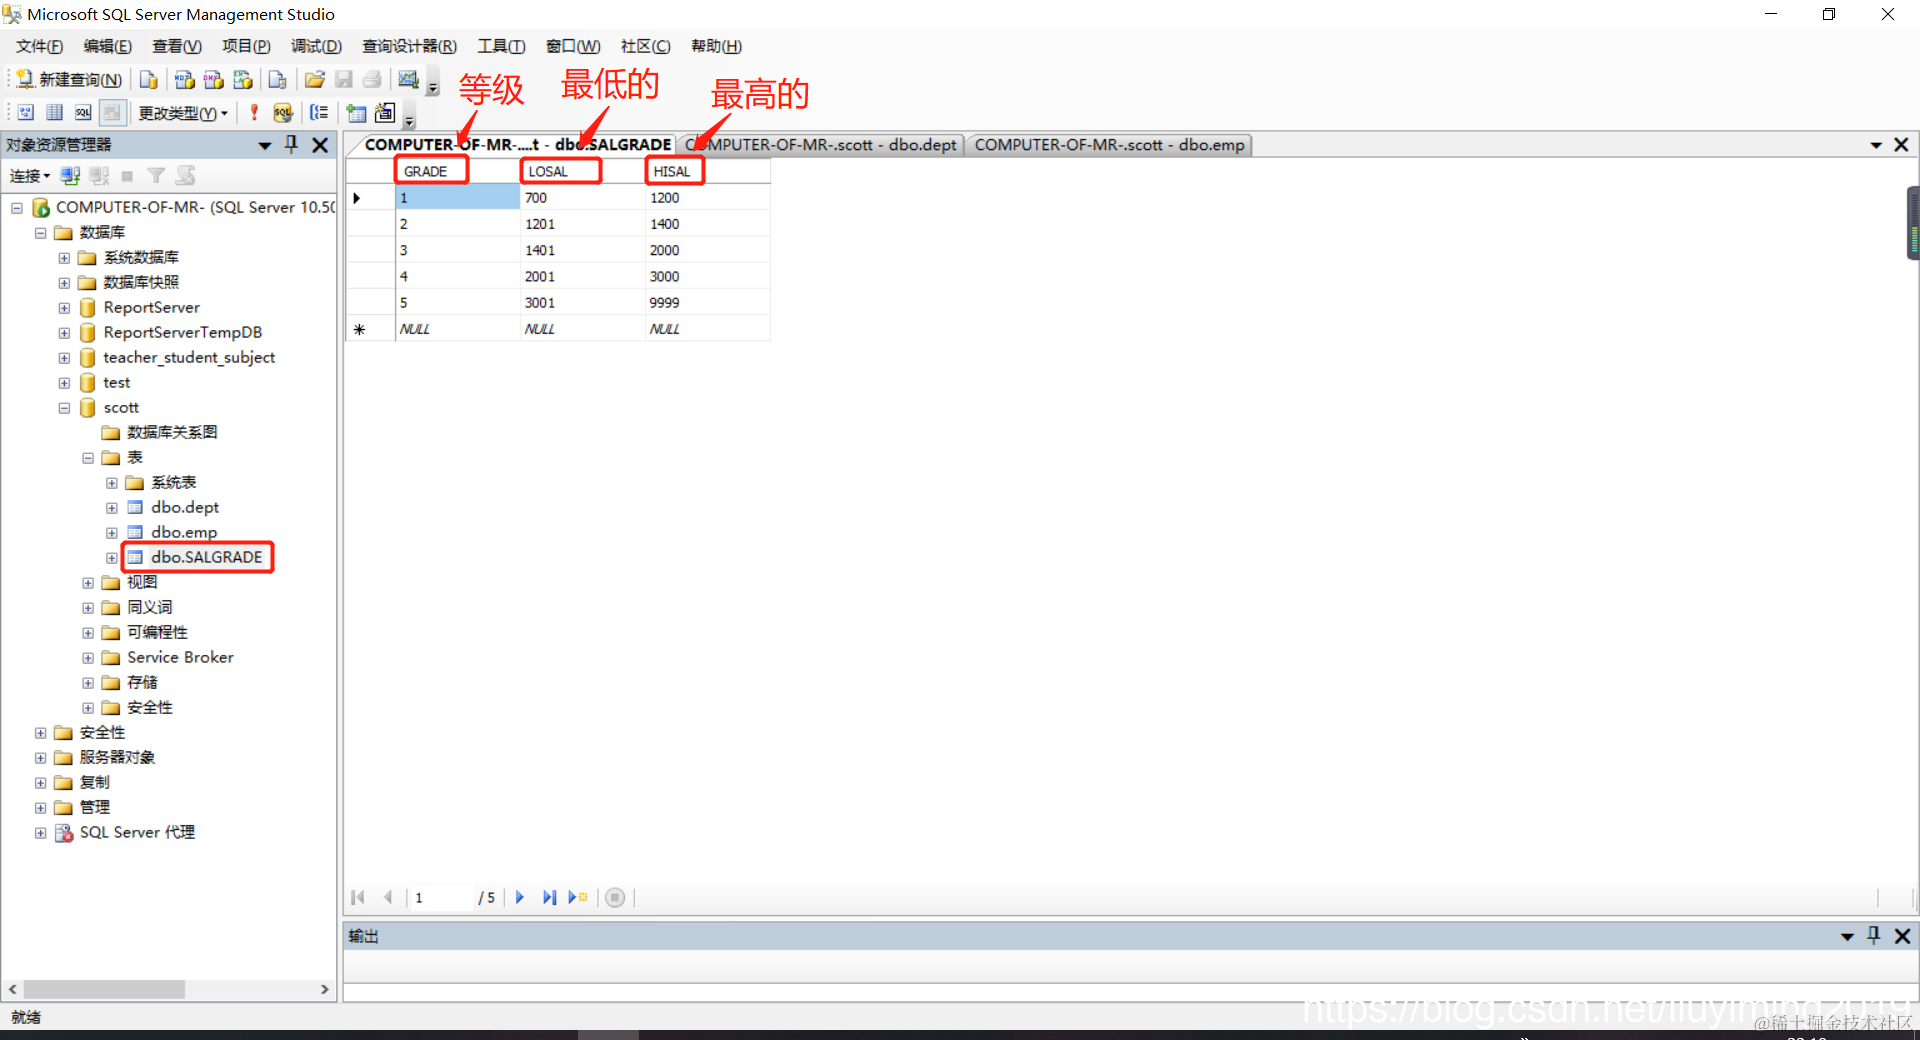This screenshot has height=1040, width=1920.
Task: Click the move-to-new-row navigation button
Action: pos(578,897)
